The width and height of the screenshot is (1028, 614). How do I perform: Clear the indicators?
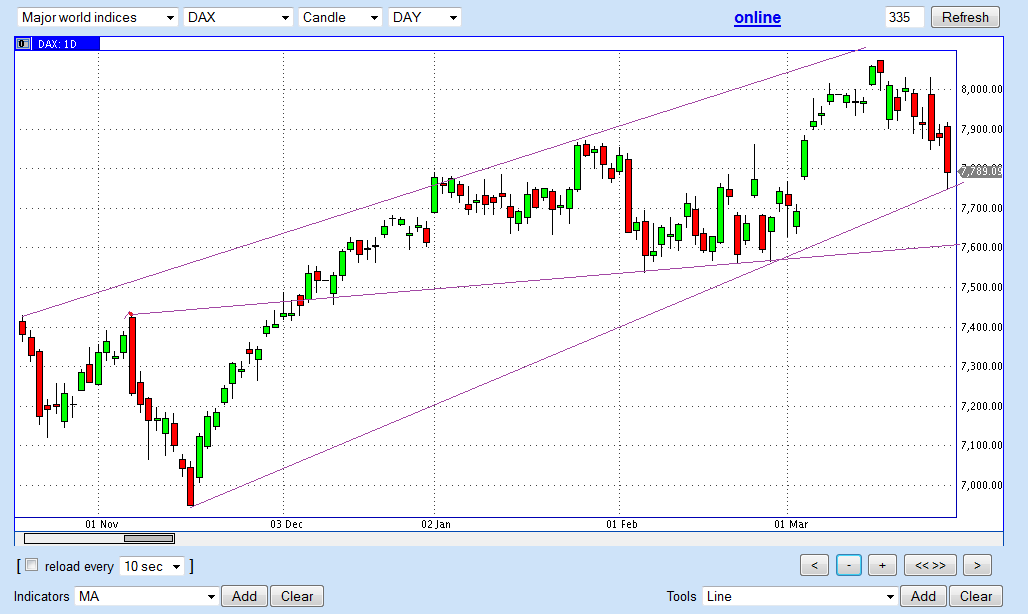coord(297,596)
